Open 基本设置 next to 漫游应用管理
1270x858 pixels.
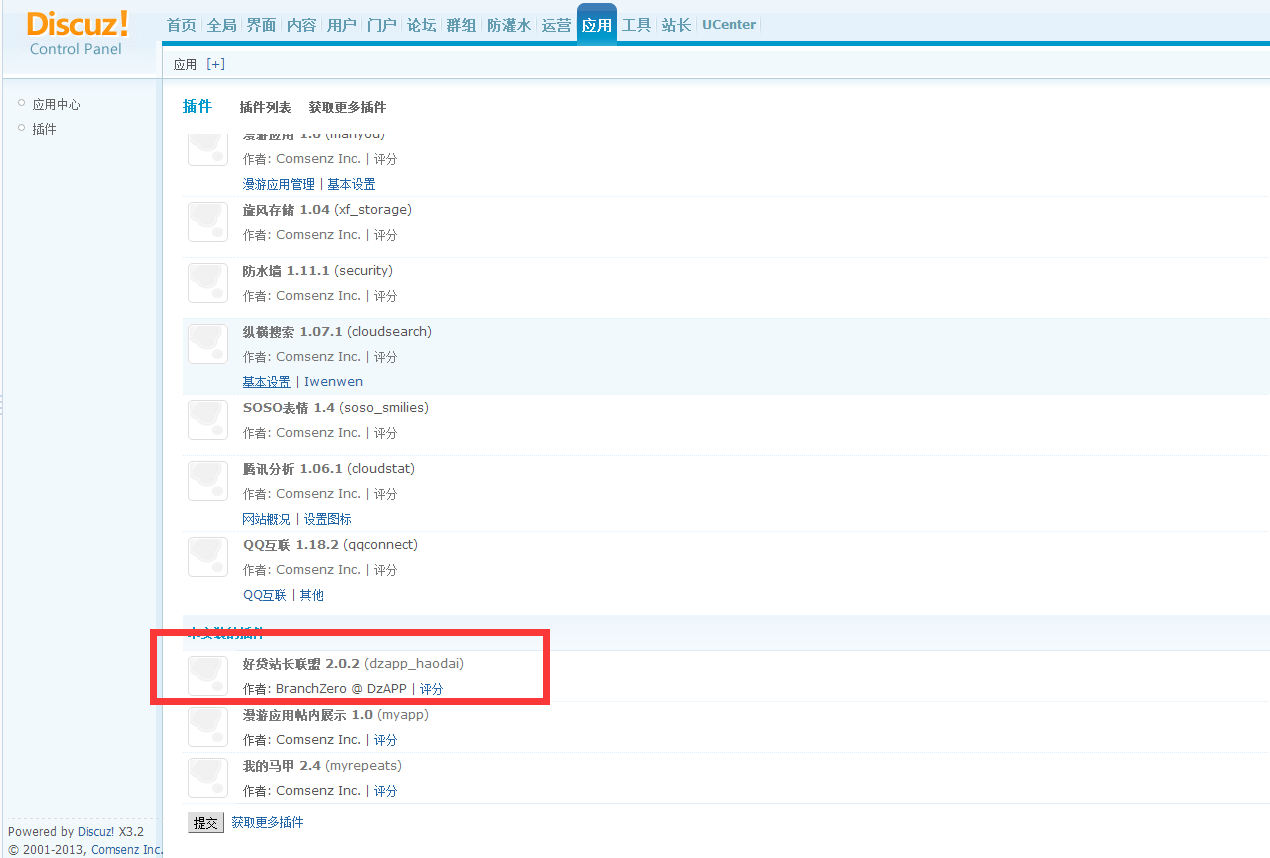click(x=351, y=184)
